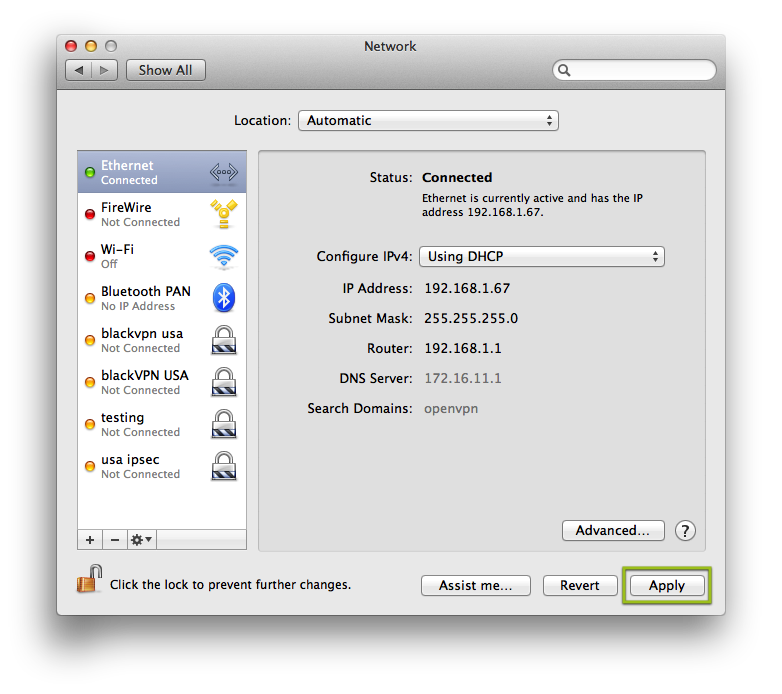Click the Bluetooth PAN blue icon
The height and width of the screenshot is (694, 782).
click(x=223, y=298)
